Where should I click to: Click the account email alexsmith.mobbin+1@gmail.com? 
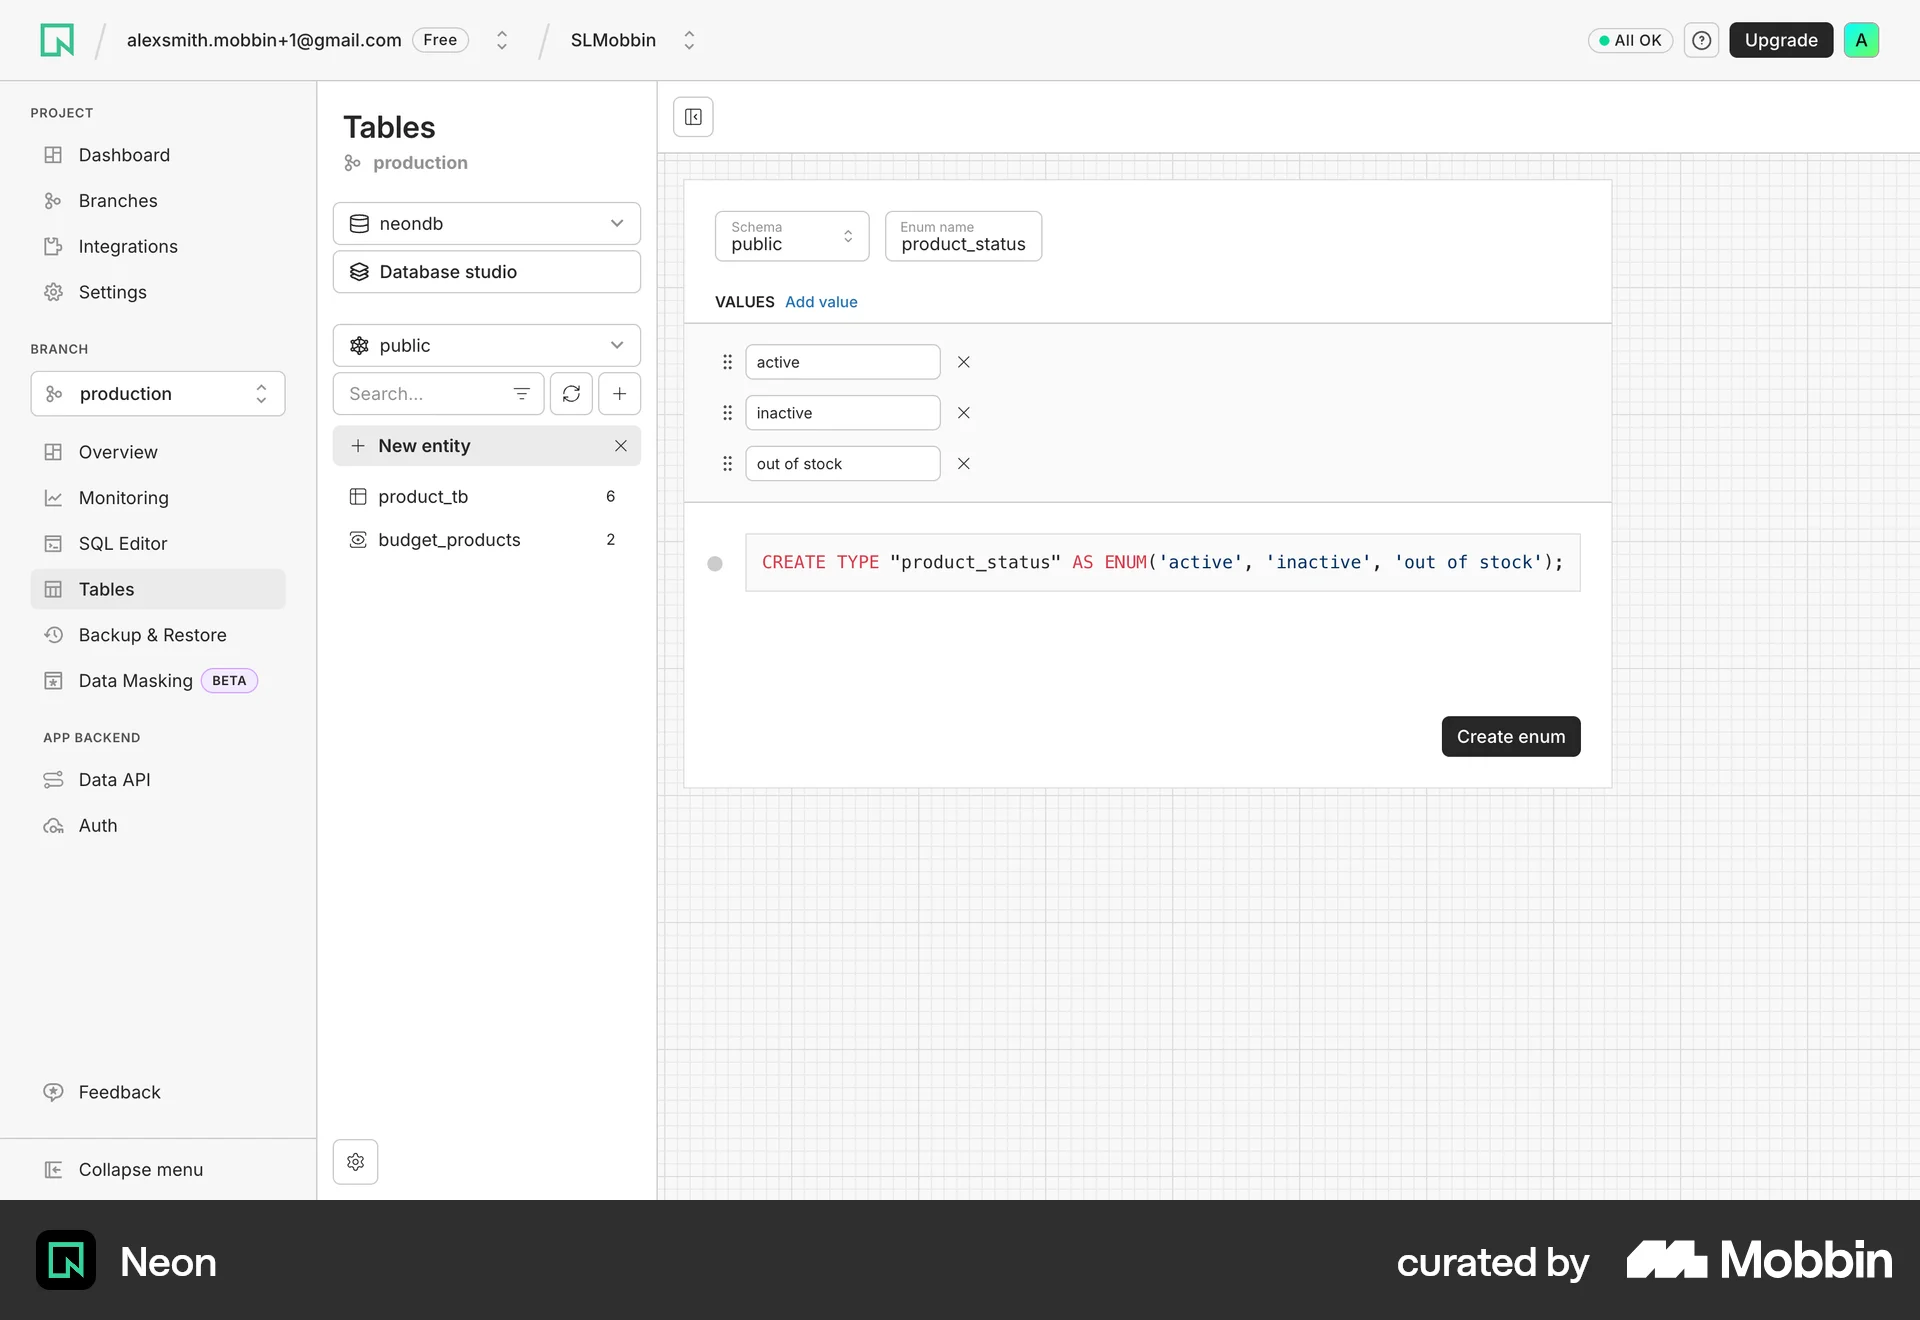coord(264,40)
